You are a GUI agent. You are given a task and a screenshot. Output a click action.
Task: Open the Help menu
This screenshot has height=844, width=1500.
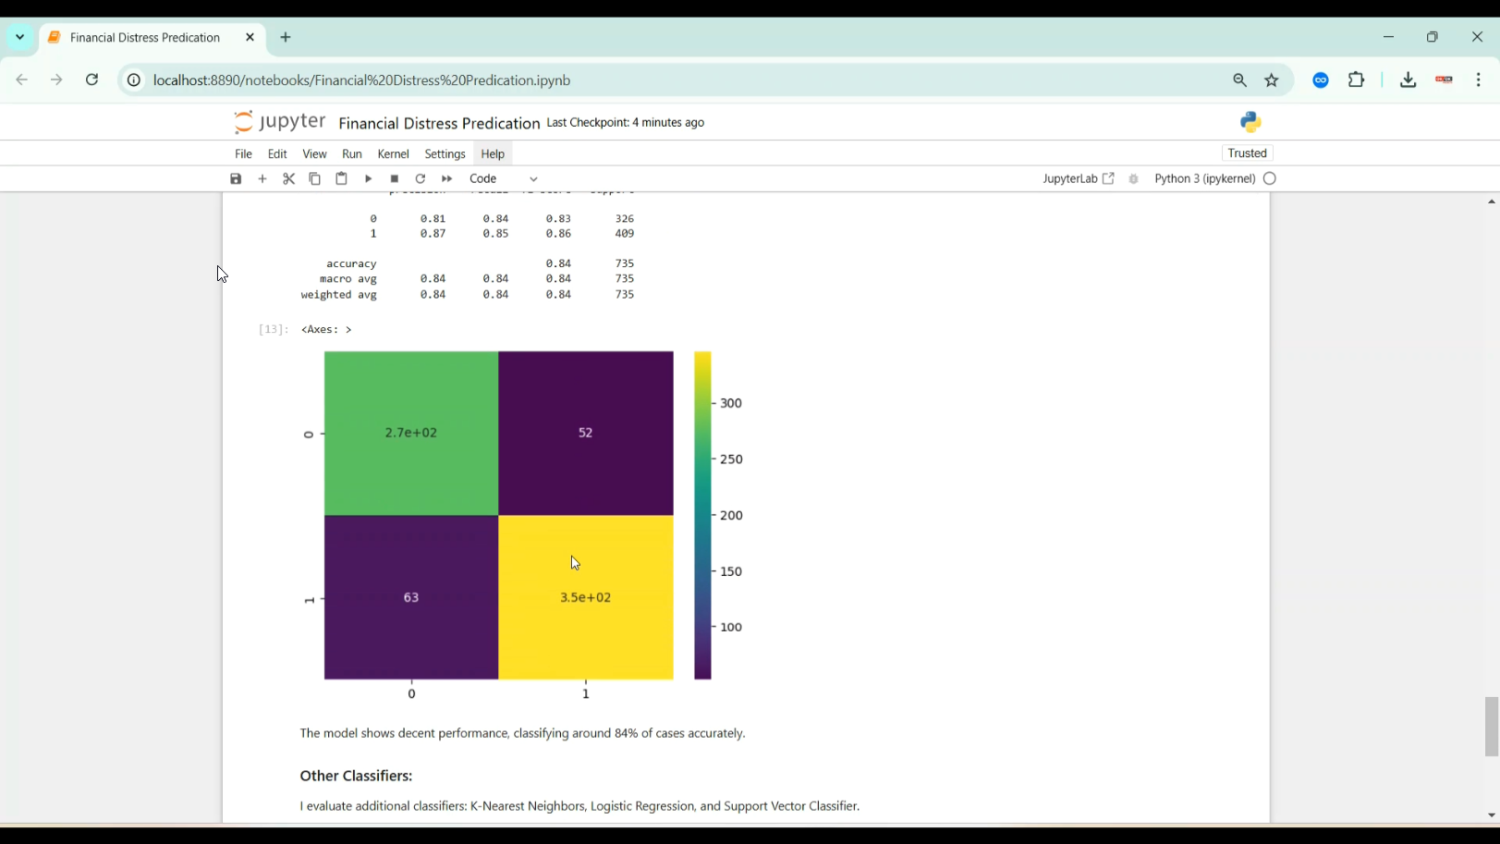coord(493,154)
